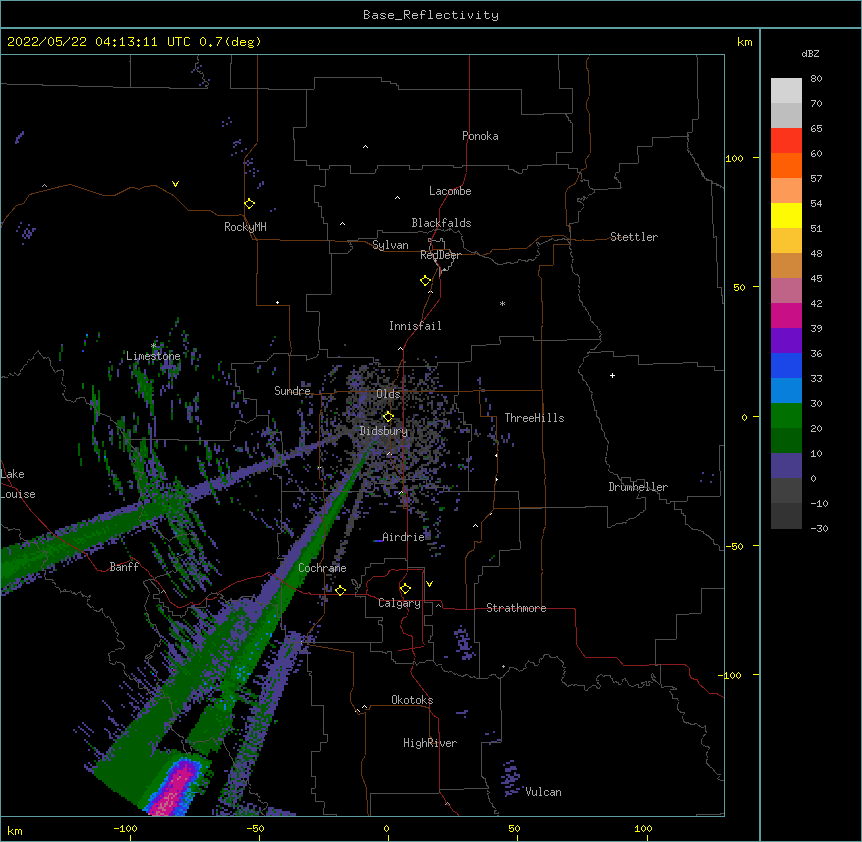Select the red 65 dBZ legend swatch
862x842 pixels.
pyautogui.click(x=786, y=141)
